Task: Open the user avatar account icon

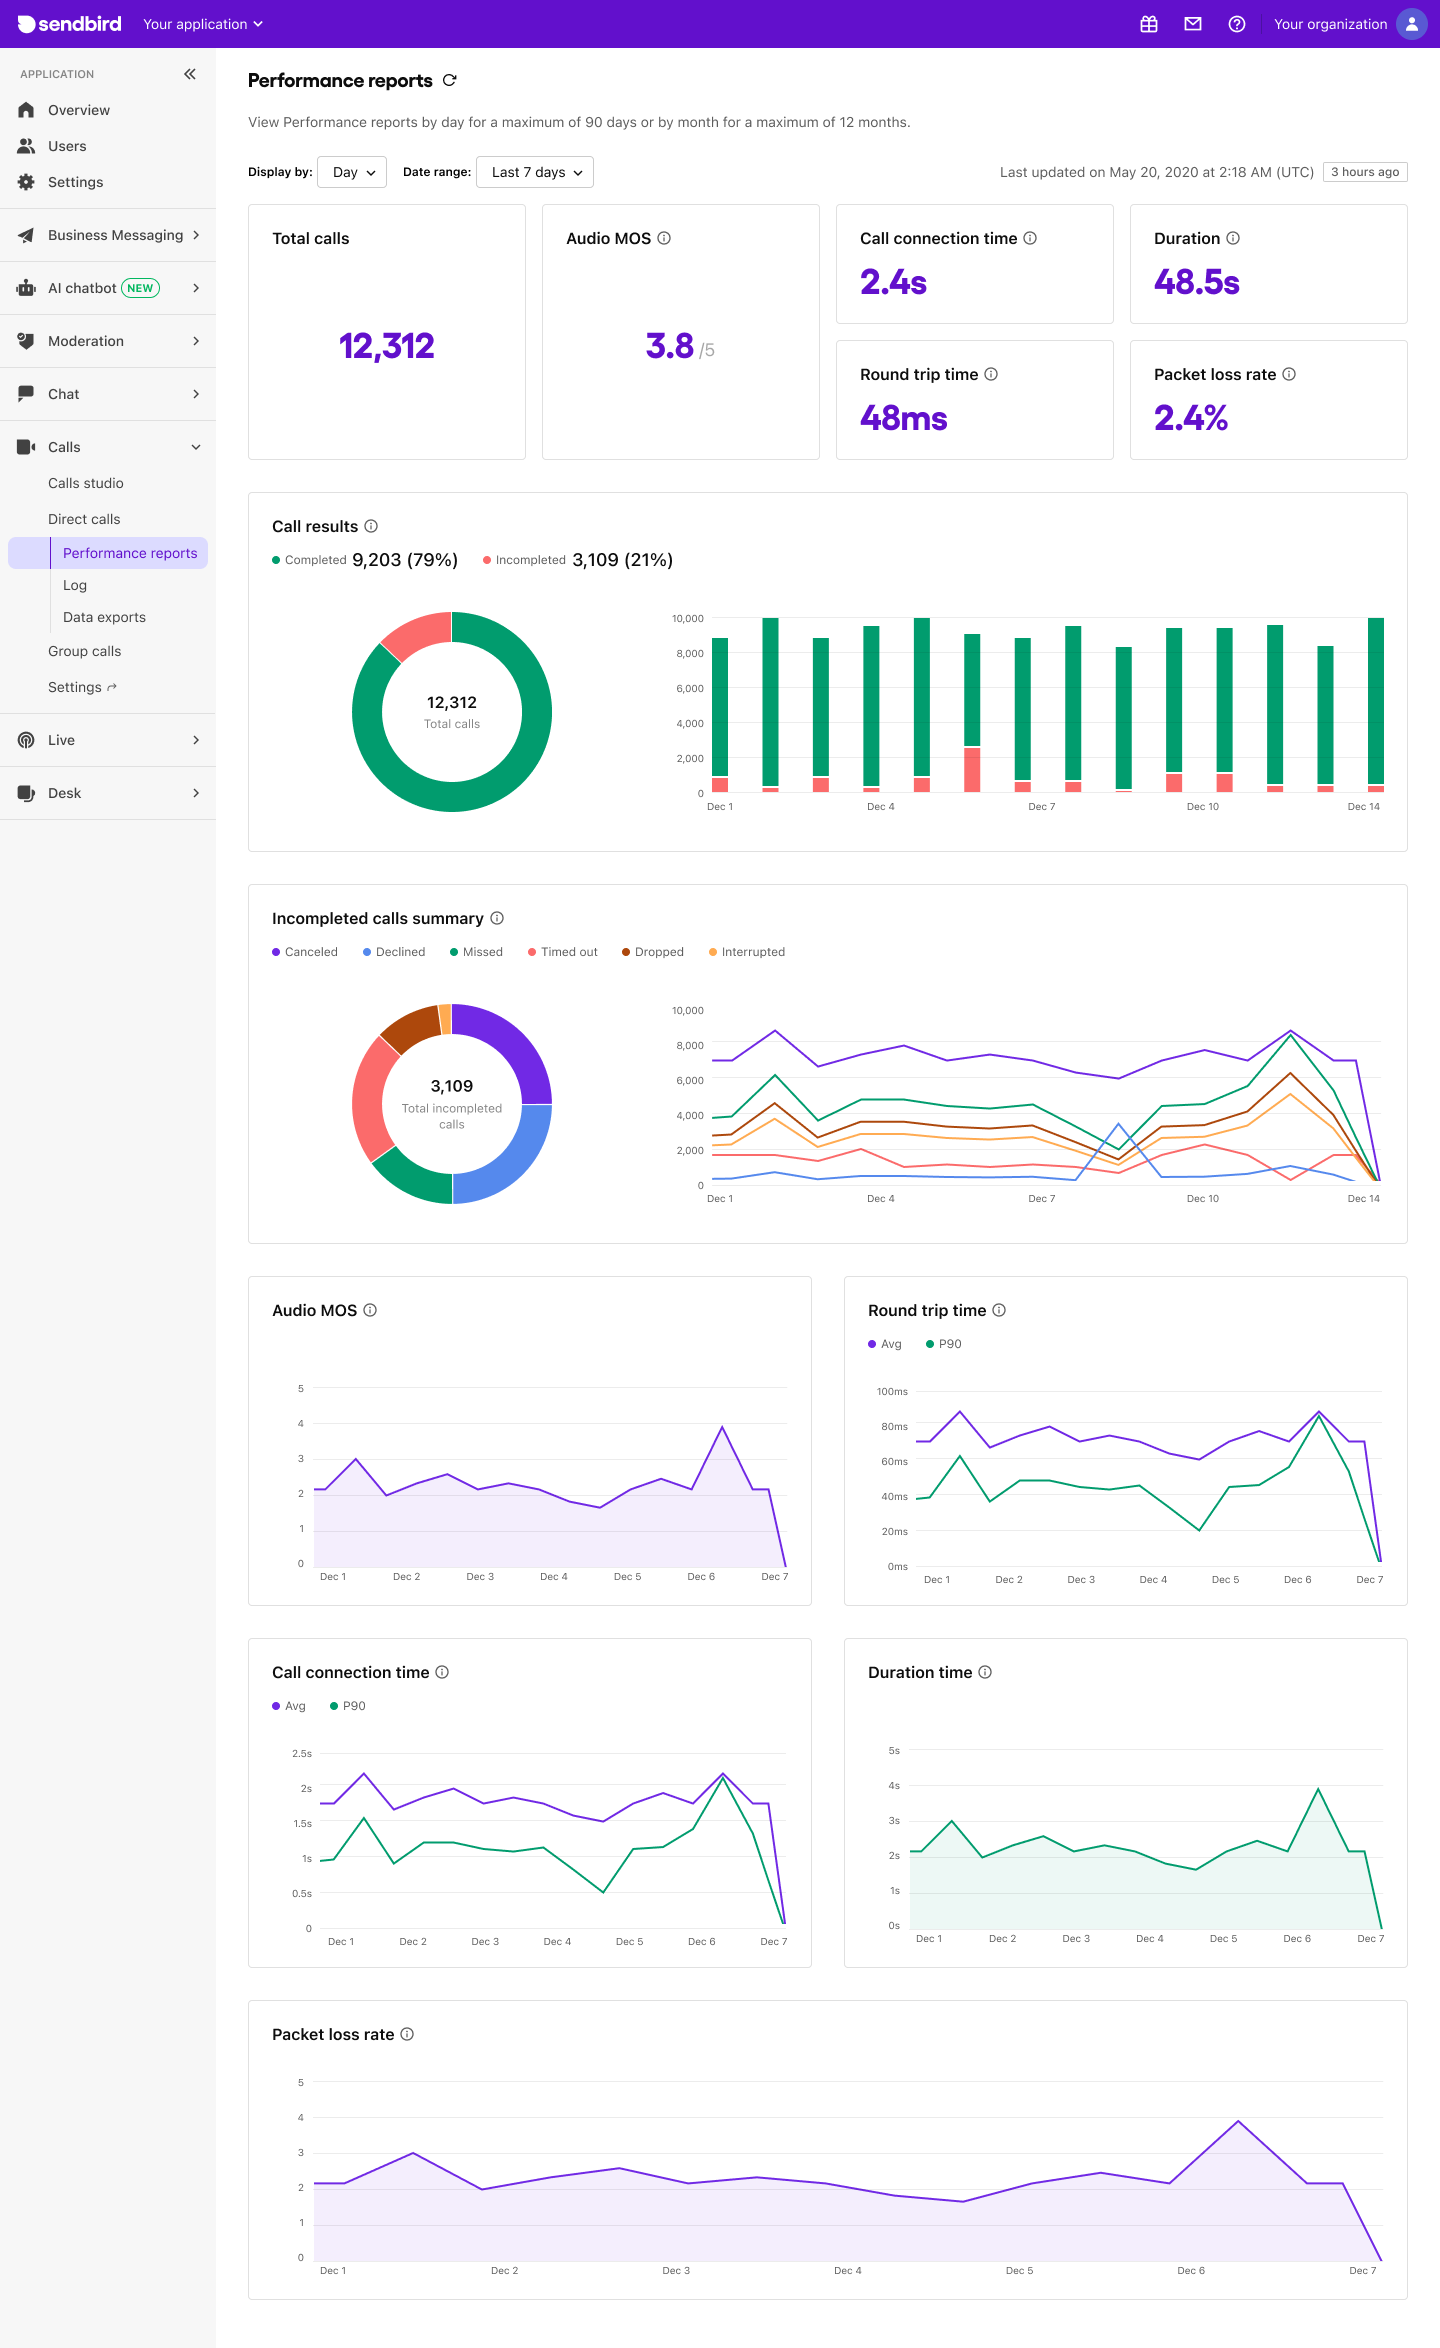Action: click(1411, 24)
